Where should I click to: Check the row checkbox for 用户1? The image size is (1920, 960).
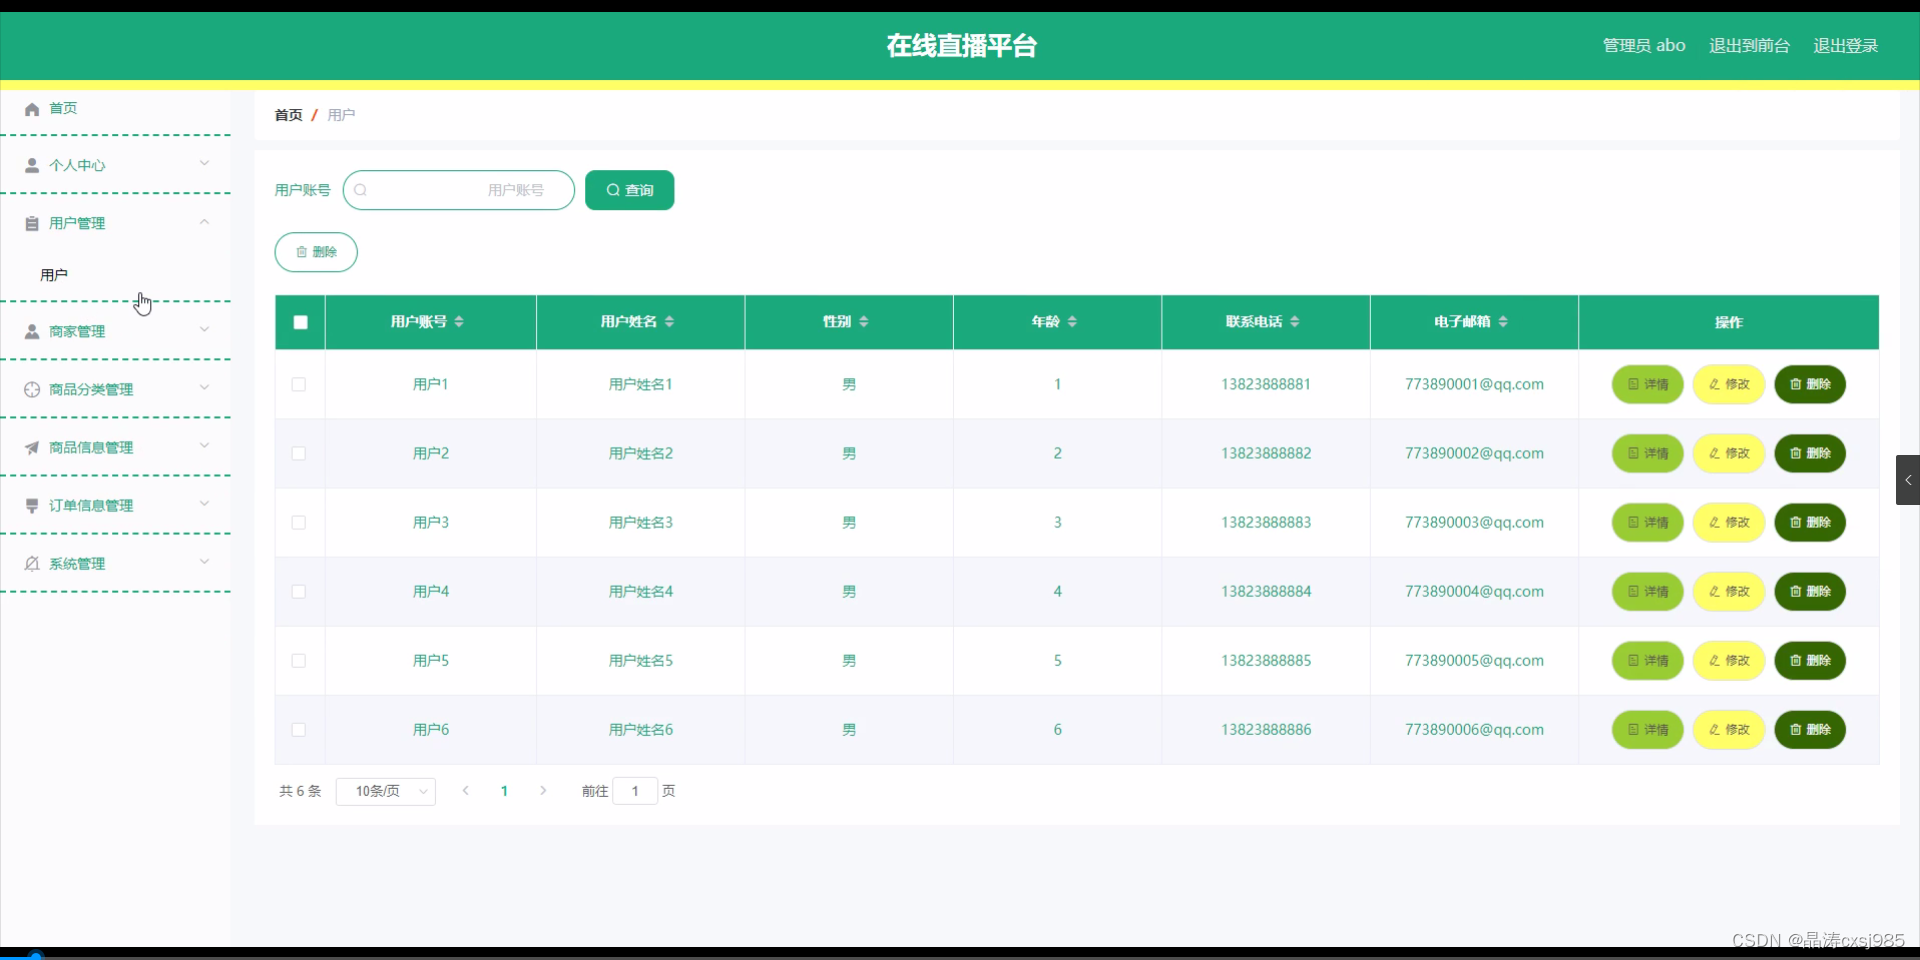pyautogui.click(x=298, y=384)
